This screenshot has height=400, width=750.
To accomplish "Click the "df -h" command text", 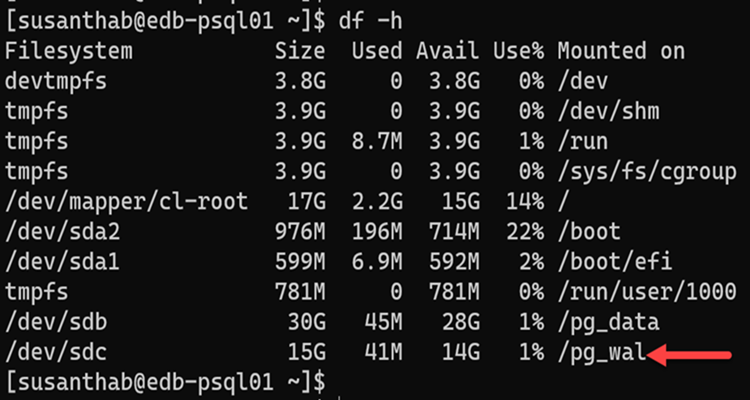I will (370, 21).
